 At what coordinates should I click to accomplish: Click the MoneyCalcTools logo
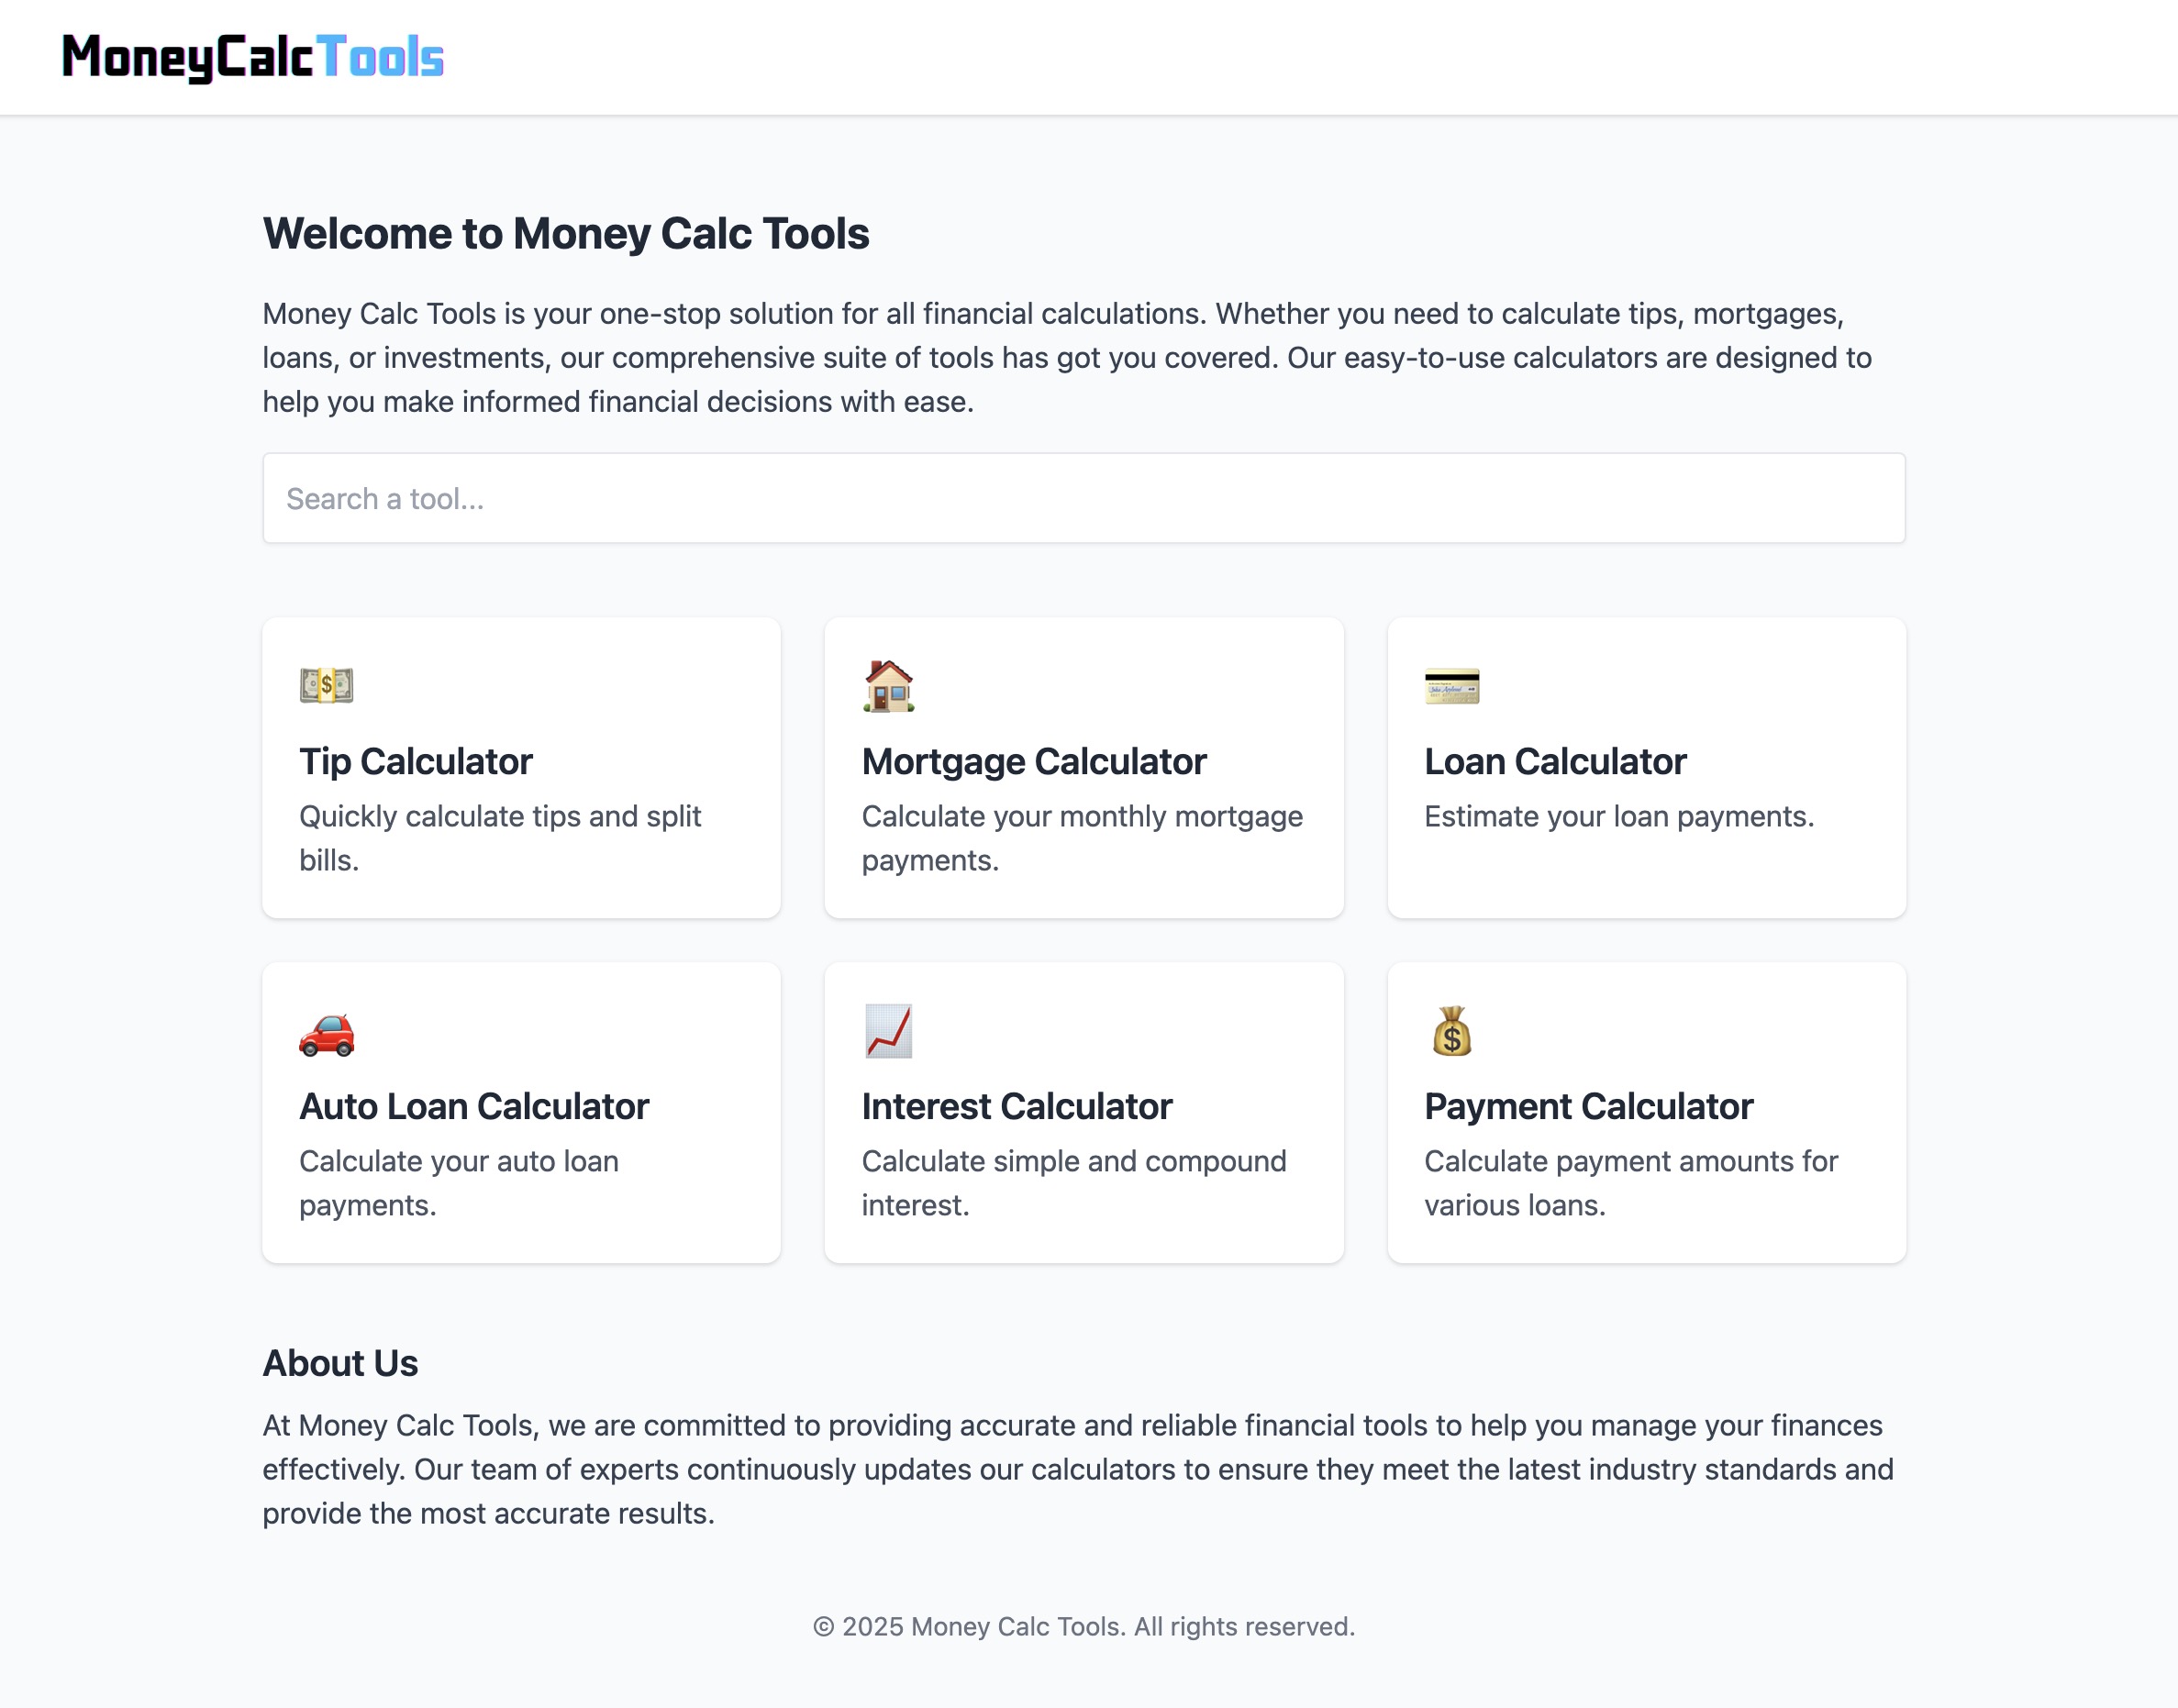pyautogui.click(x=253, y=57)
